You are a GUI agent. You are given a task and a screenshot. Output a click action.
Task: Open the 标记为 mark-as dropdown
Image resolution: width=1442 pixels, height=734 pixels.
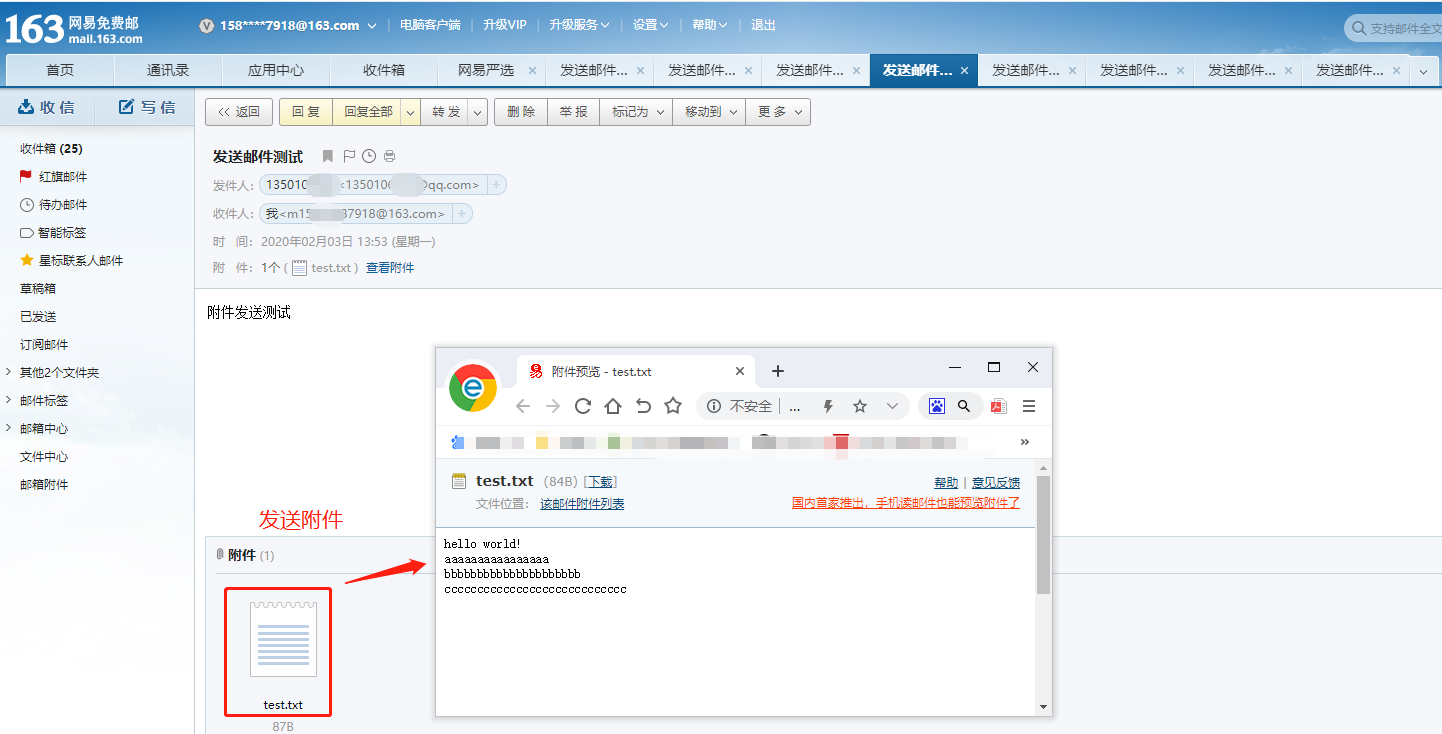click(637, 112)
